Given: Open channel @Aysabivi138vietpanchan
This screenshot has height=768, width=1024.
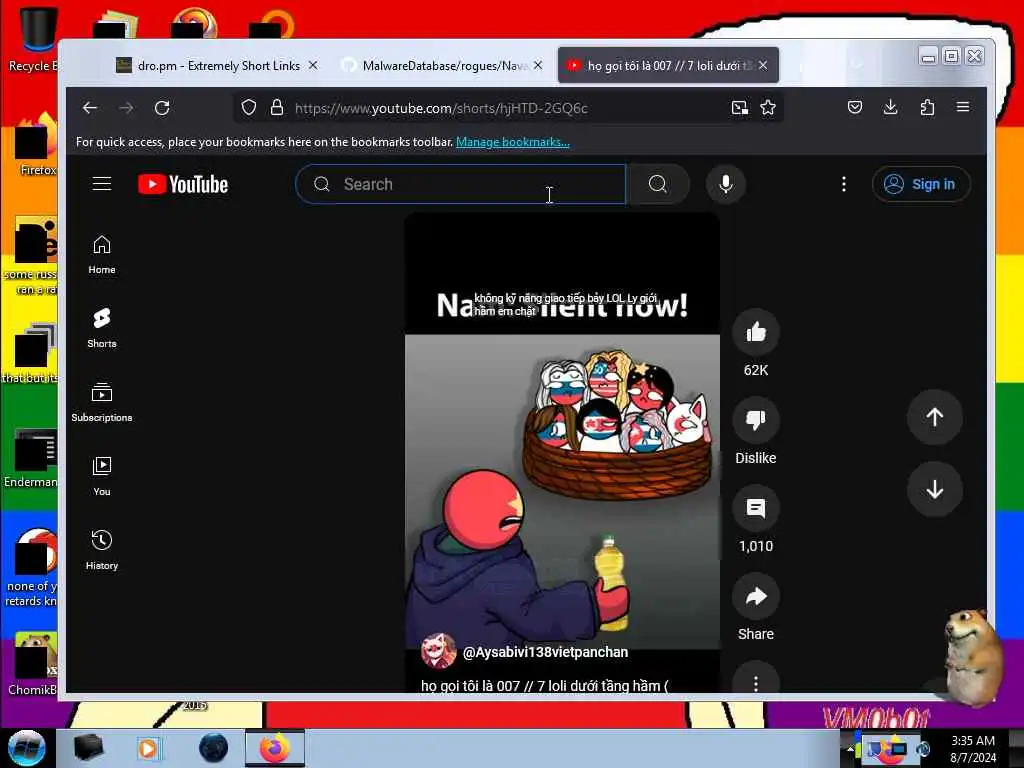Looking at the screenshot, I should coord(545,652).
